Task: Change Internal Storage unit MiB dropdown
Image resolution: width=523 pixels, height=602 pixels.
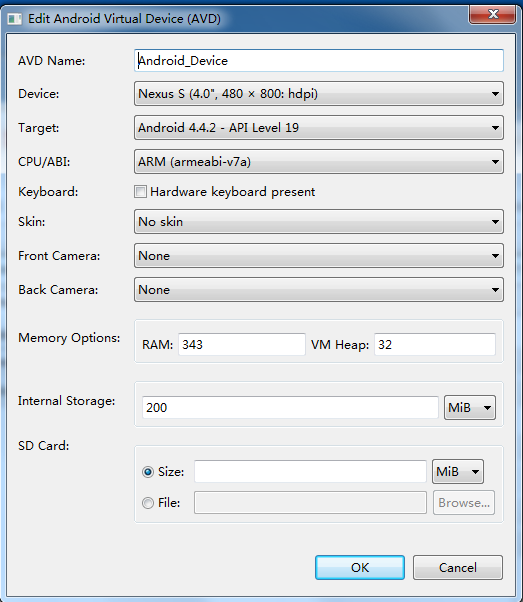Action: (x=470, y=407)
